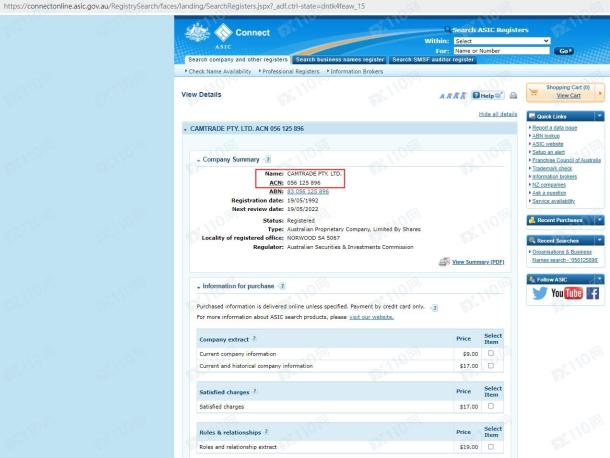Click the Recent Searches magnifier icon
610x458 pixels.
point(532,240)
